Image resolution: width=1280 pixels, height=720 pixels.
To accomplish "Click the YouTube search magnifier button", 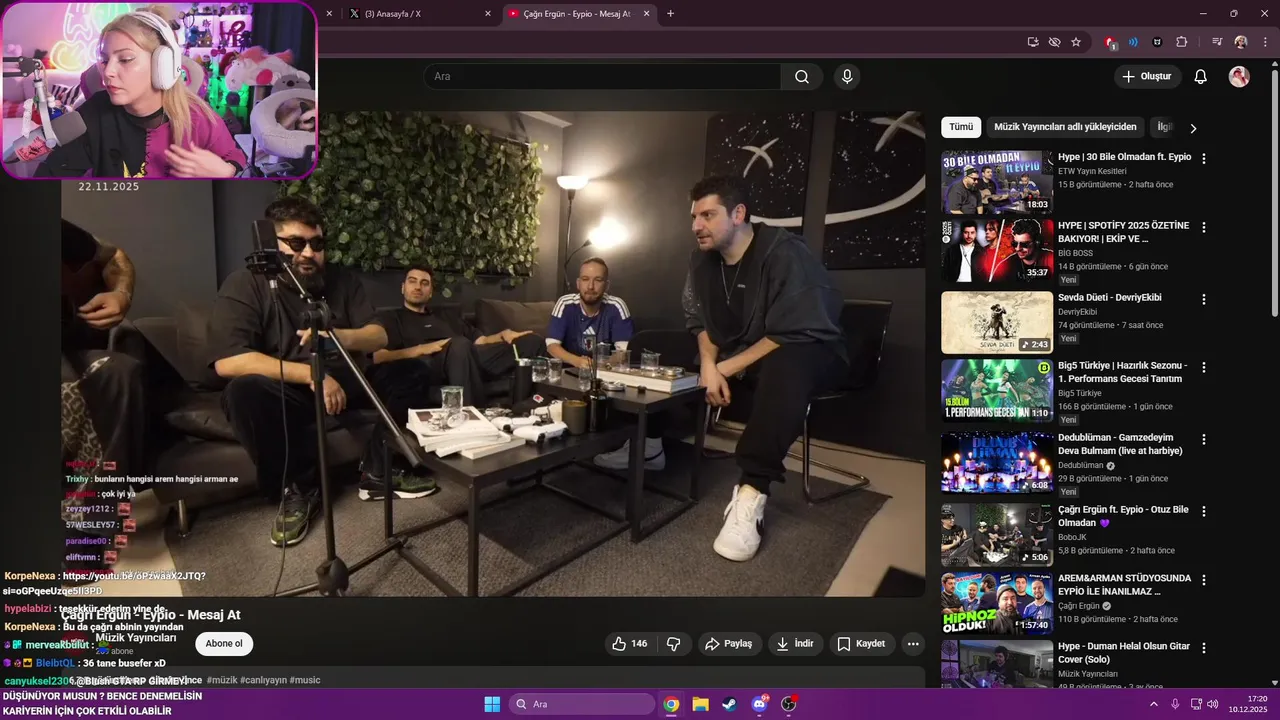I will click(802, 77).
